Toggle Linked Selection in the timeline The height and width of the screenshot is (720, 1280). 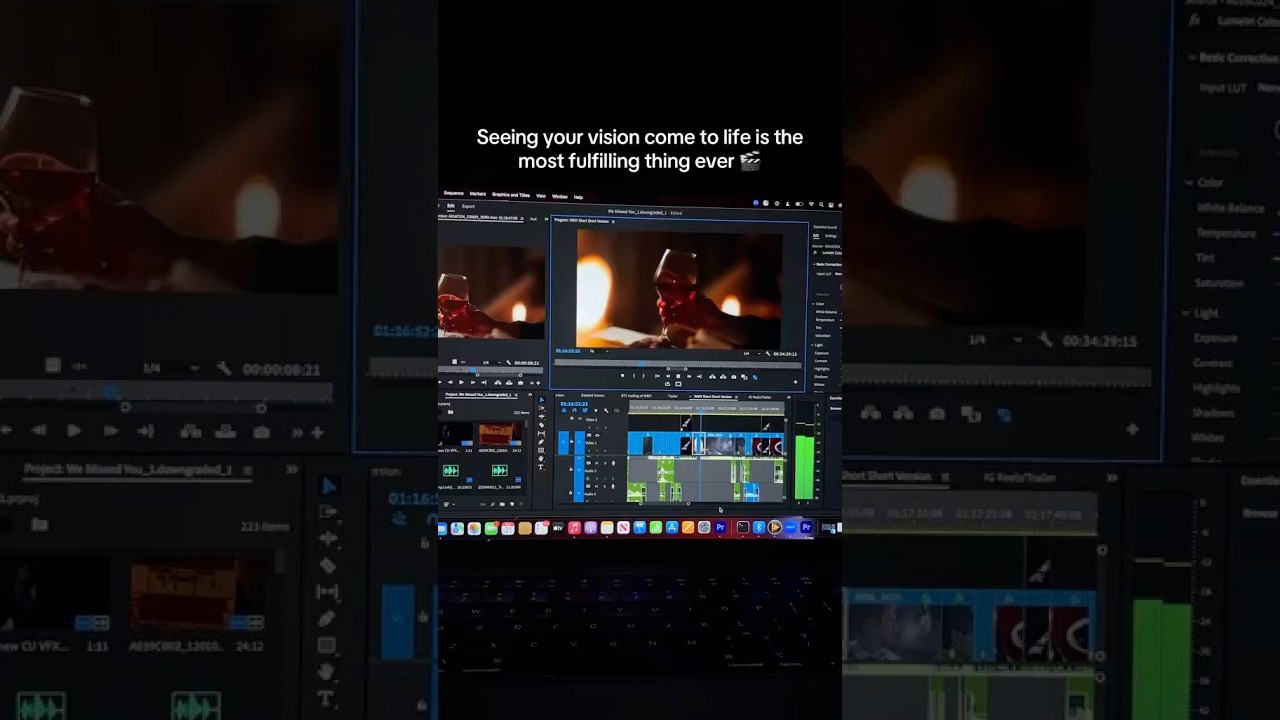(x=585, y=410)
